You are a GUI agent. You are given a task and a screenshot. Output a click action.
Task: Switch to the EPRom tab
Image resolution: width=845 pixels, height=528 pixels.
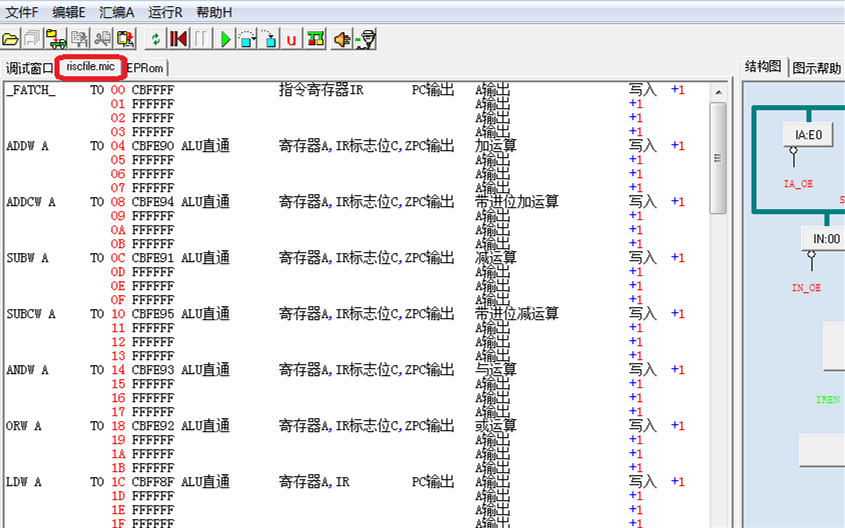click(146, 68)
